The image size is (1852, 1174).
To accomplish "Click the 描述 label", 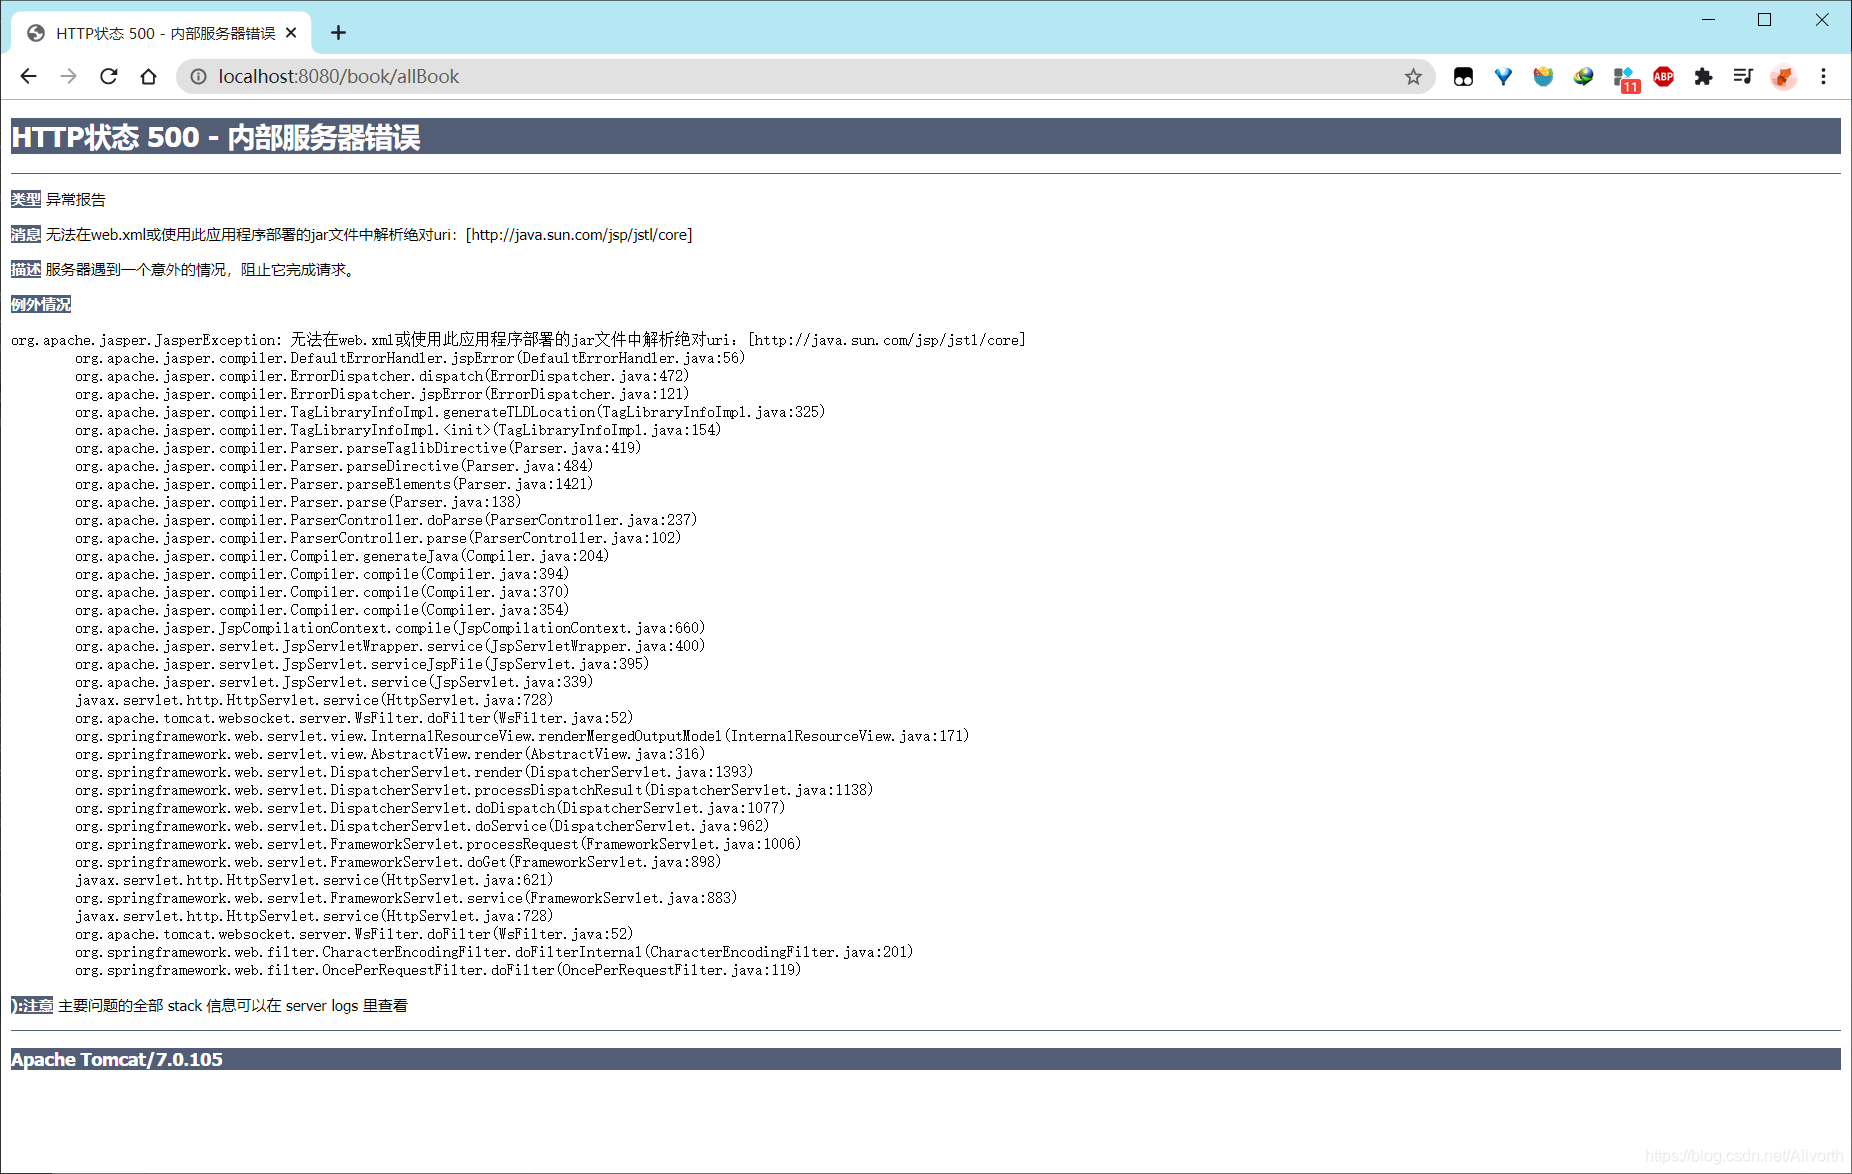I will pos(26,269).
